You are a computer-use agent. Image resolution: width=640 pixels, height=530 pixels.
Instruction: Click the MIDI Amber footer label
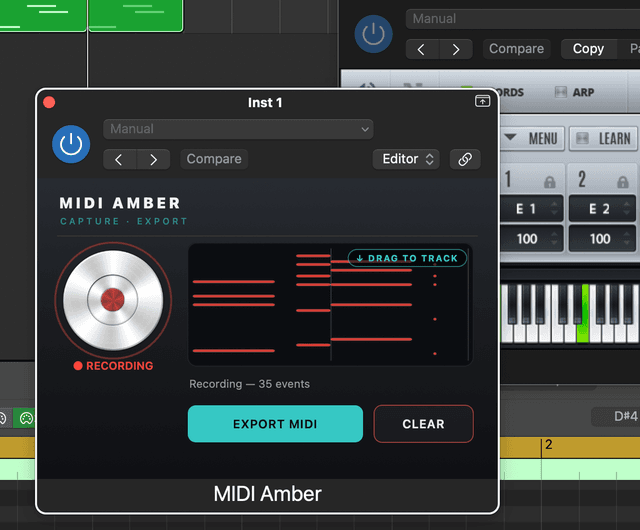point(267,494)
